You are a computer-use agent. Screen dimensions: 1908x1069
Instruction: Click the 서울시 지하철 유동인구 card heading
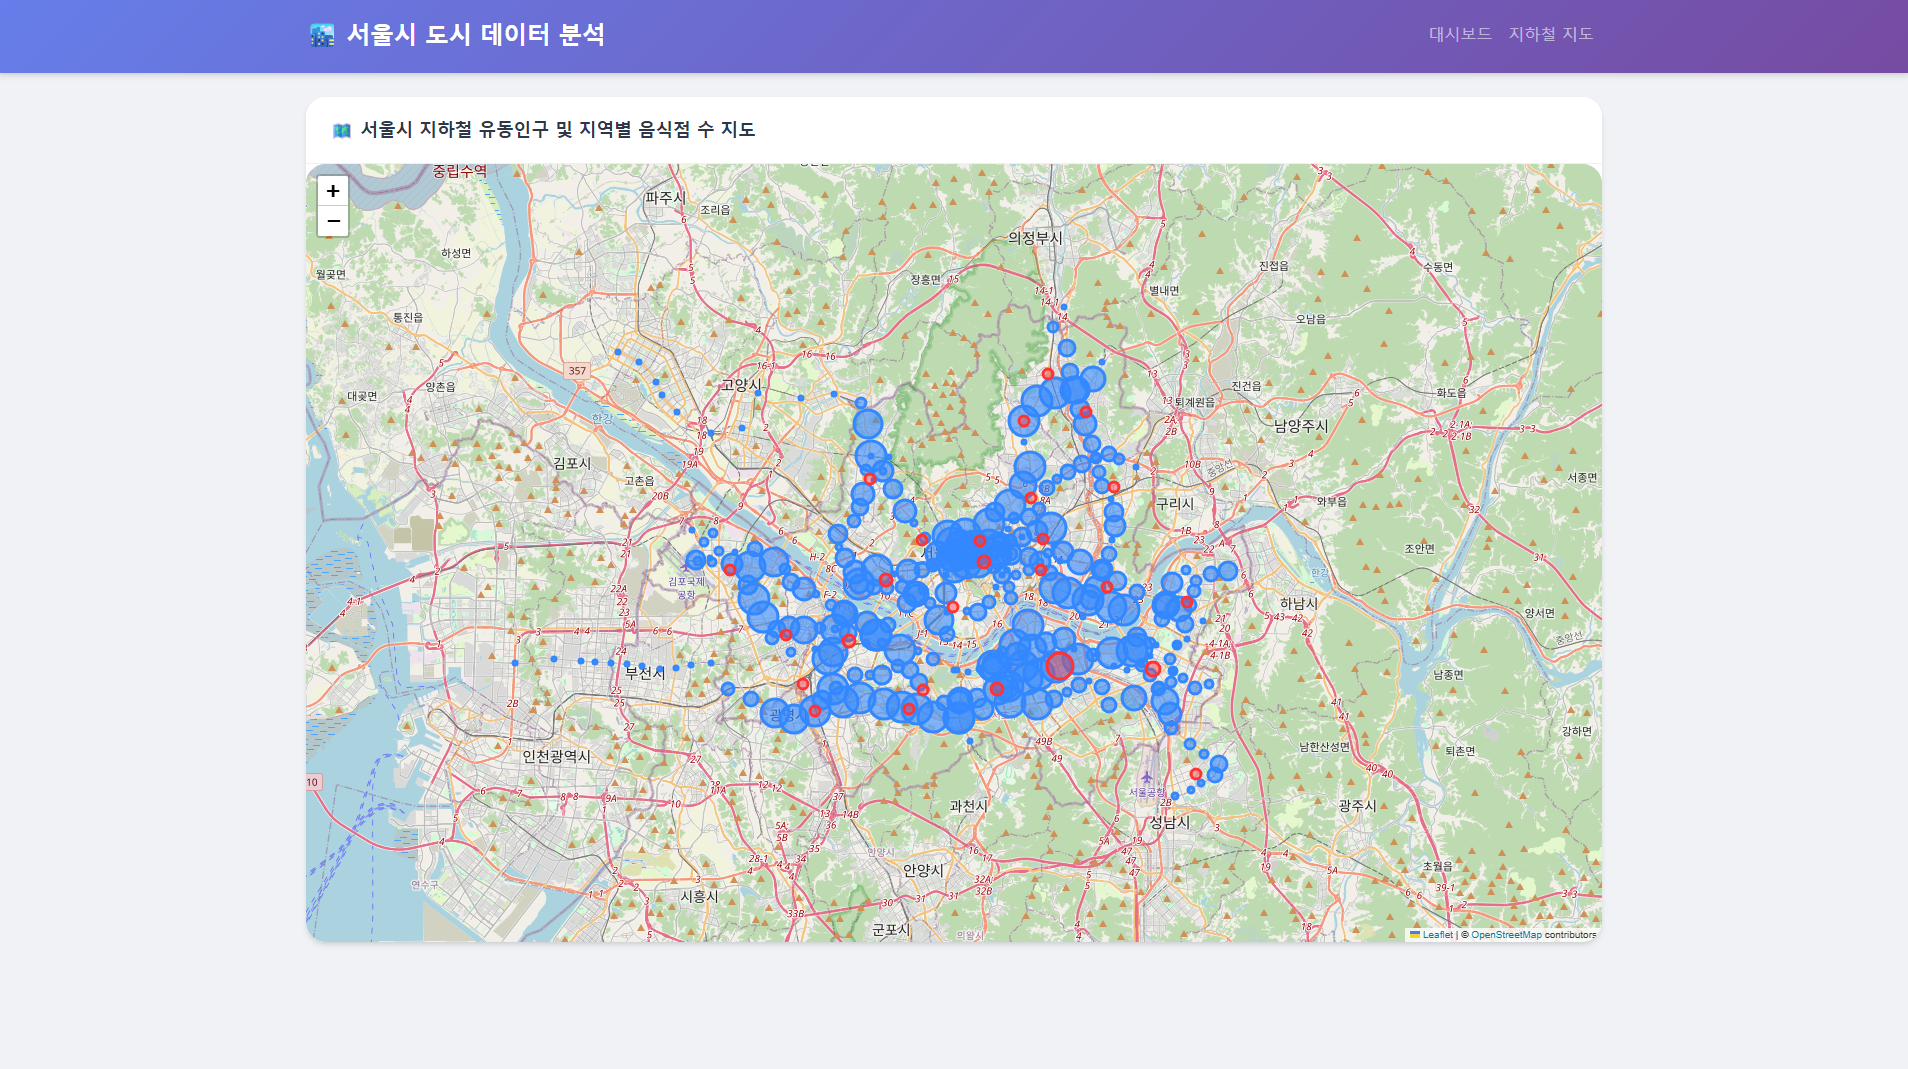[558, 130]
